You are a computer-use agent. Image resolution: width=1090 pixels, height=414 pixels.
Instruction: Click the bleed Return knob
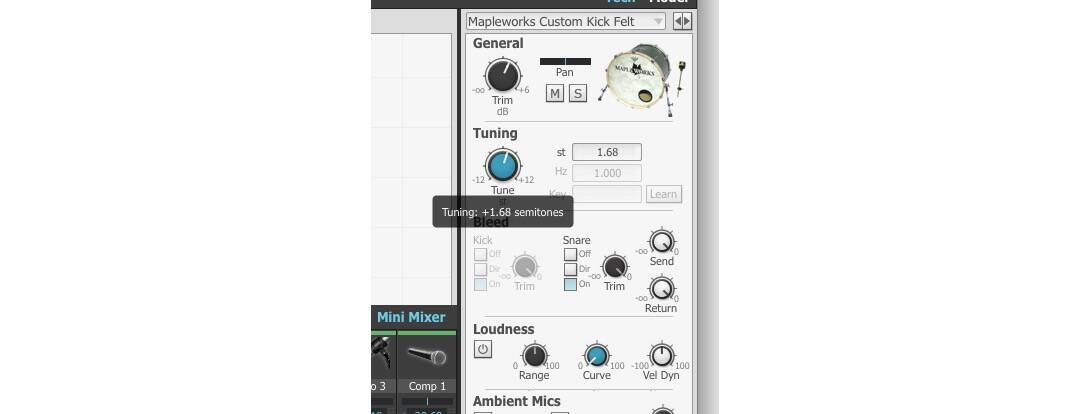click(662, 288)
